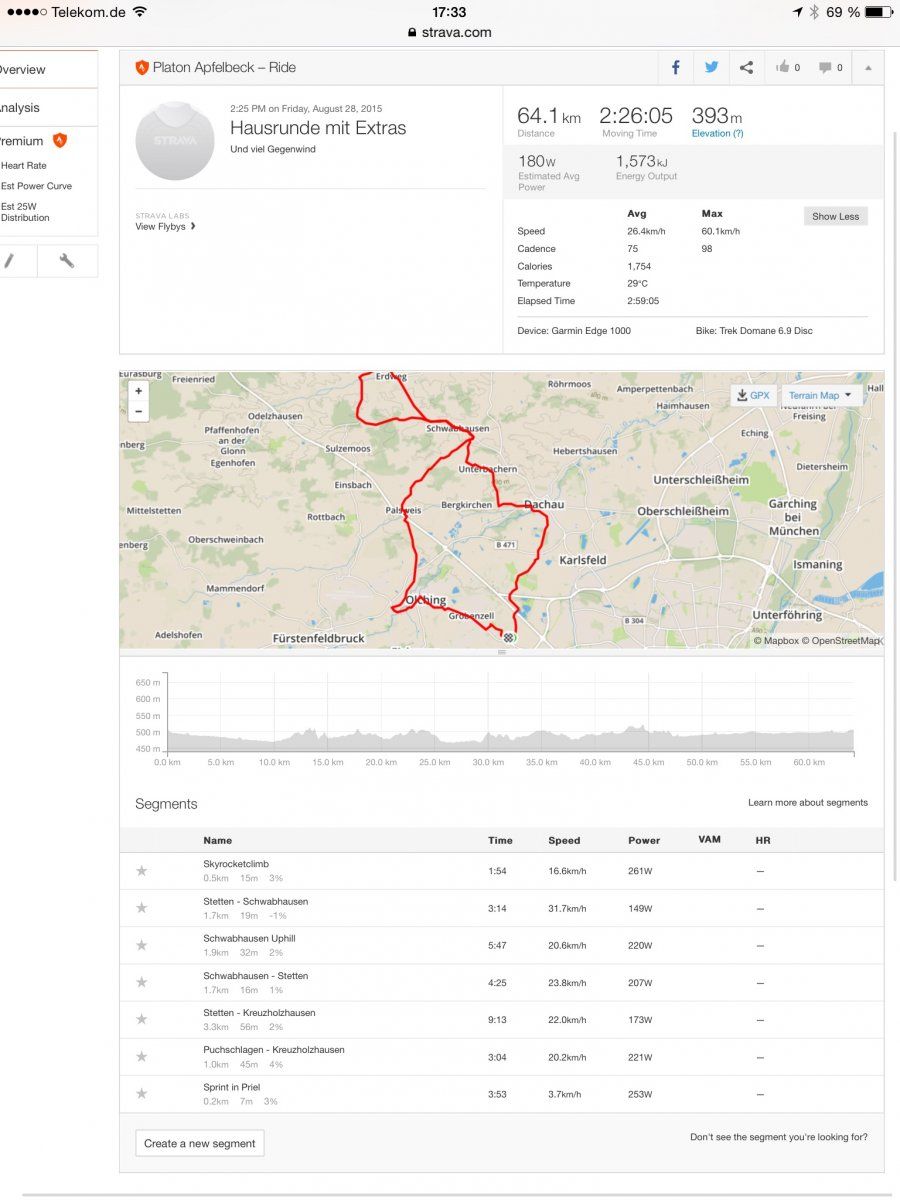Share ride on Facebook
Viewport: 900px width, 1200px height.
[x=676, y=68]
